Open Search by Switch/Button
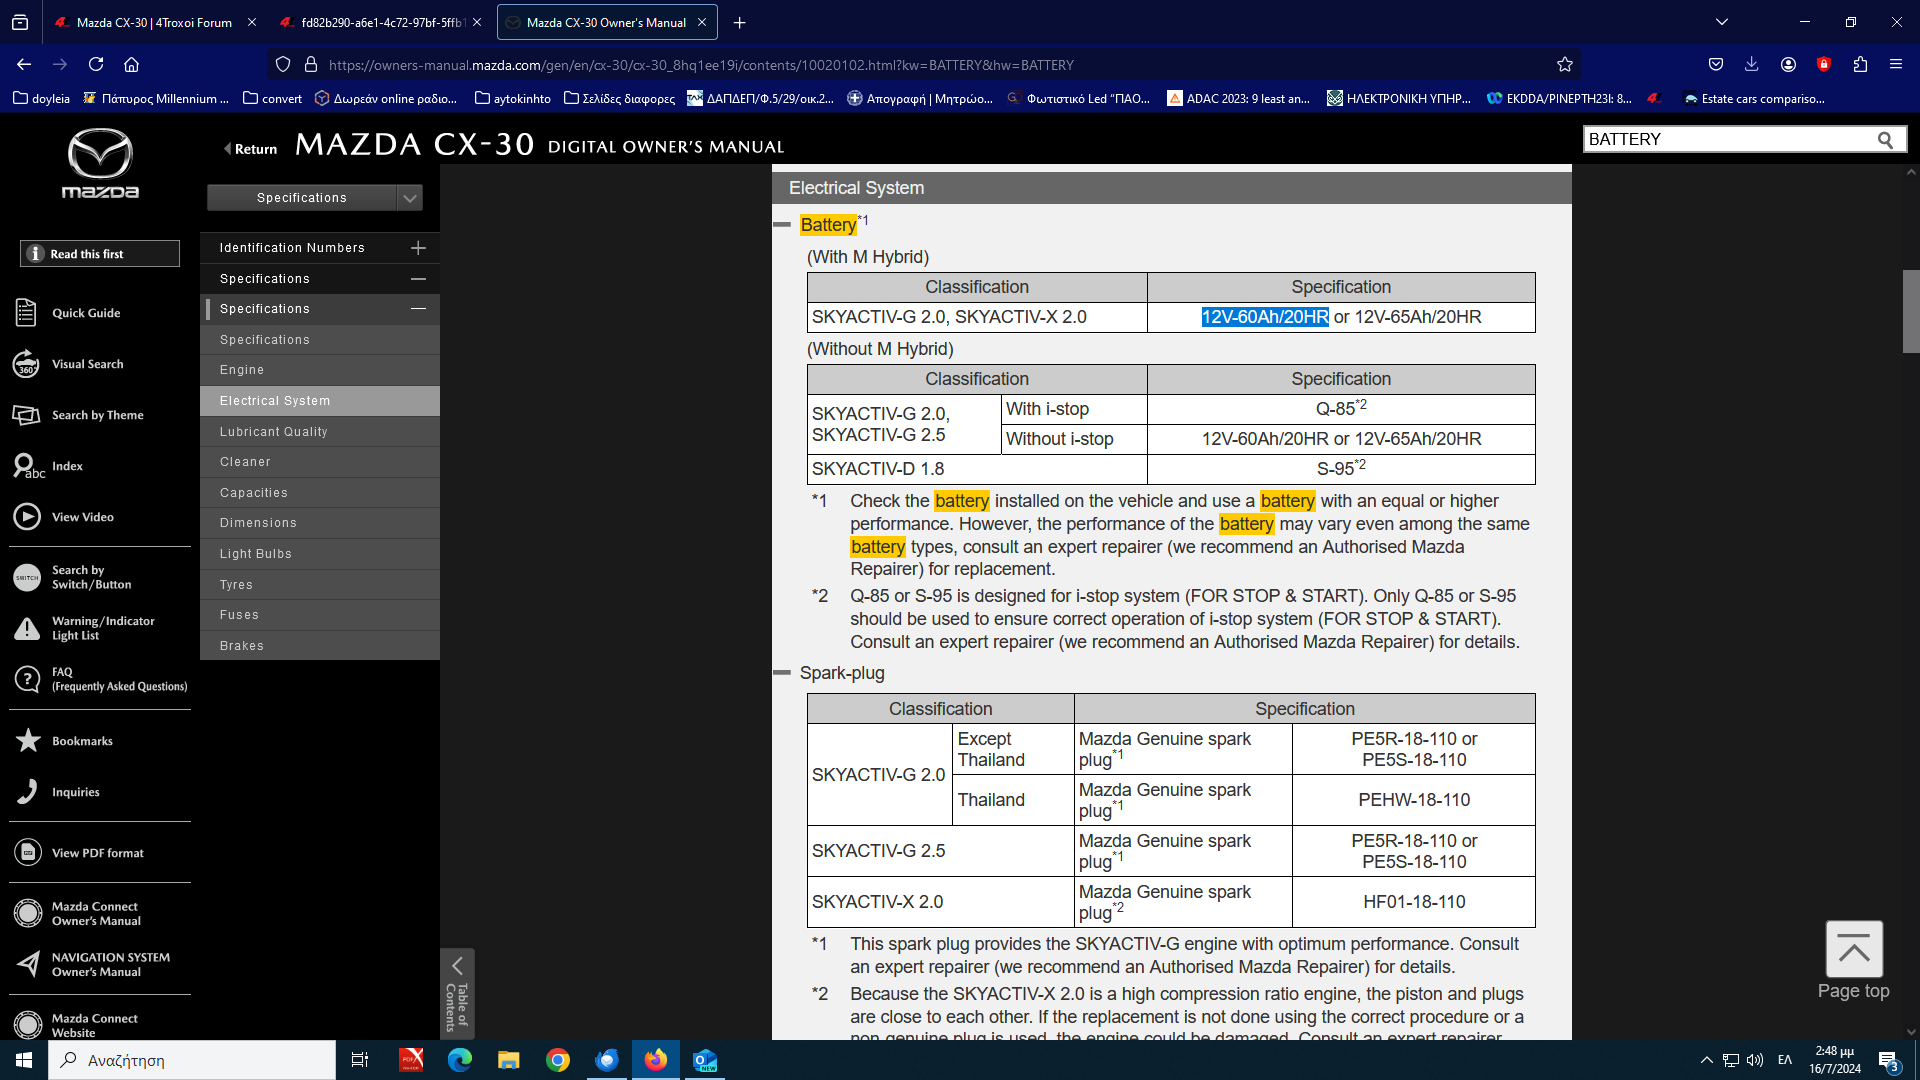The height and width of the screenshot is (1080, 1920). point(73,577)
